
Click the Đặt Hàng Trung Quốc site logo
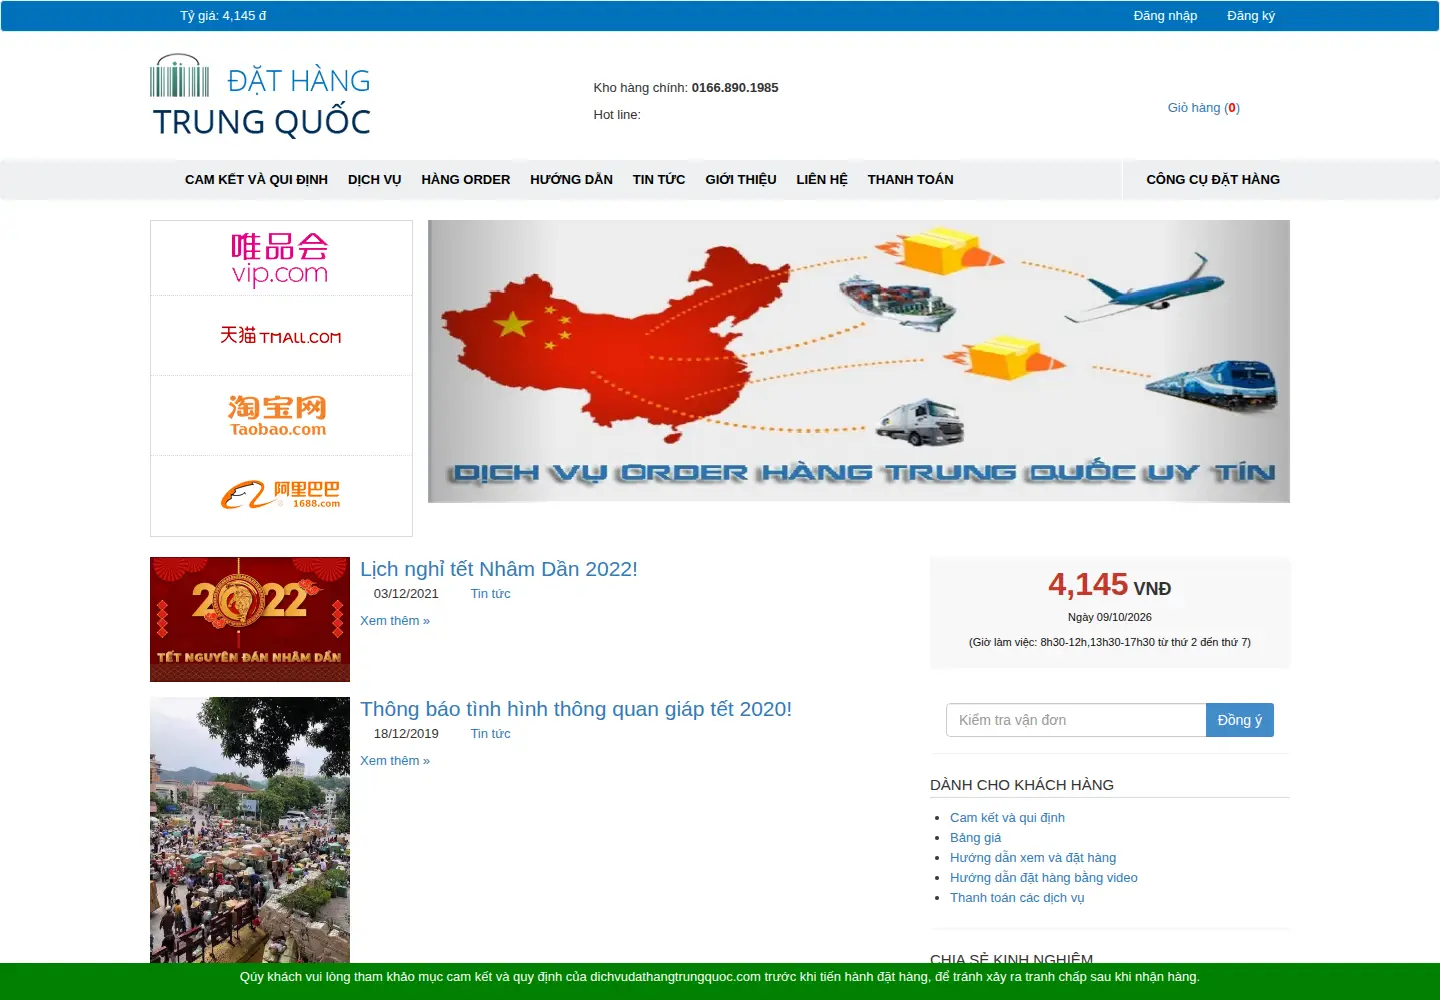tap(261, 96)
